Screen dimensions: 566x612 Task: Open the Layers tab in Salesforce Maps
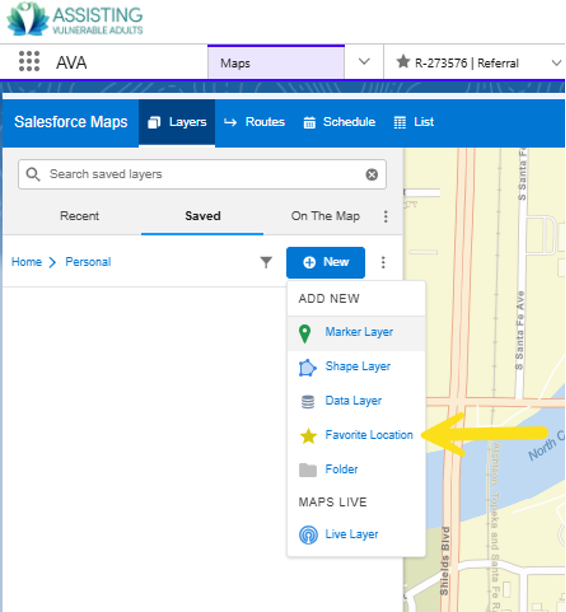[176, 122]
